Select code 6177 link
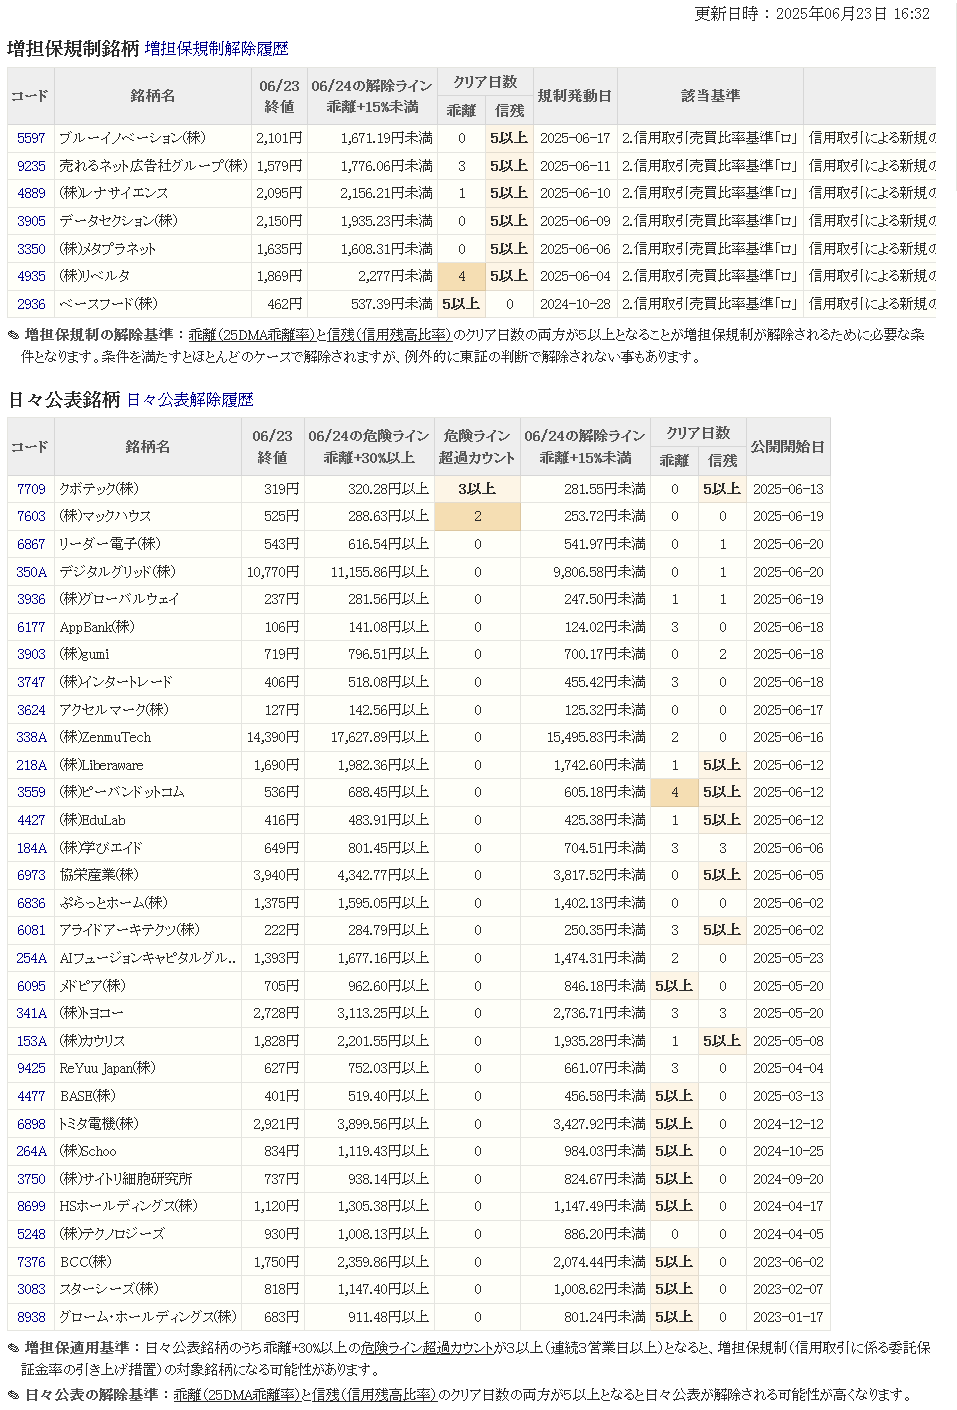 point(31,627)
